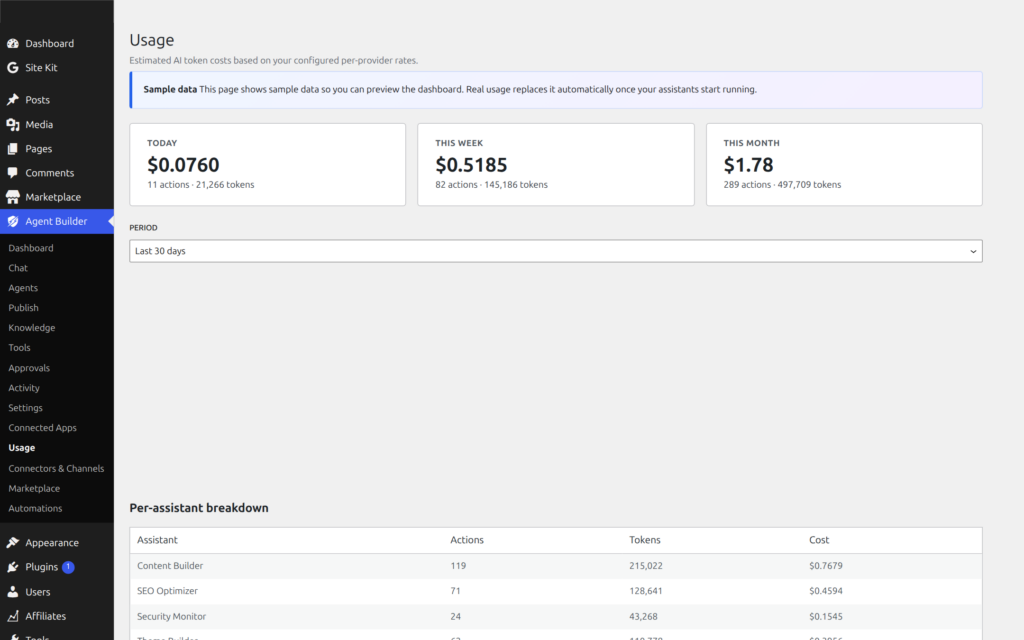Click the Tokens column header
This screenshot has height=640, width=1024.
point(645,540)
